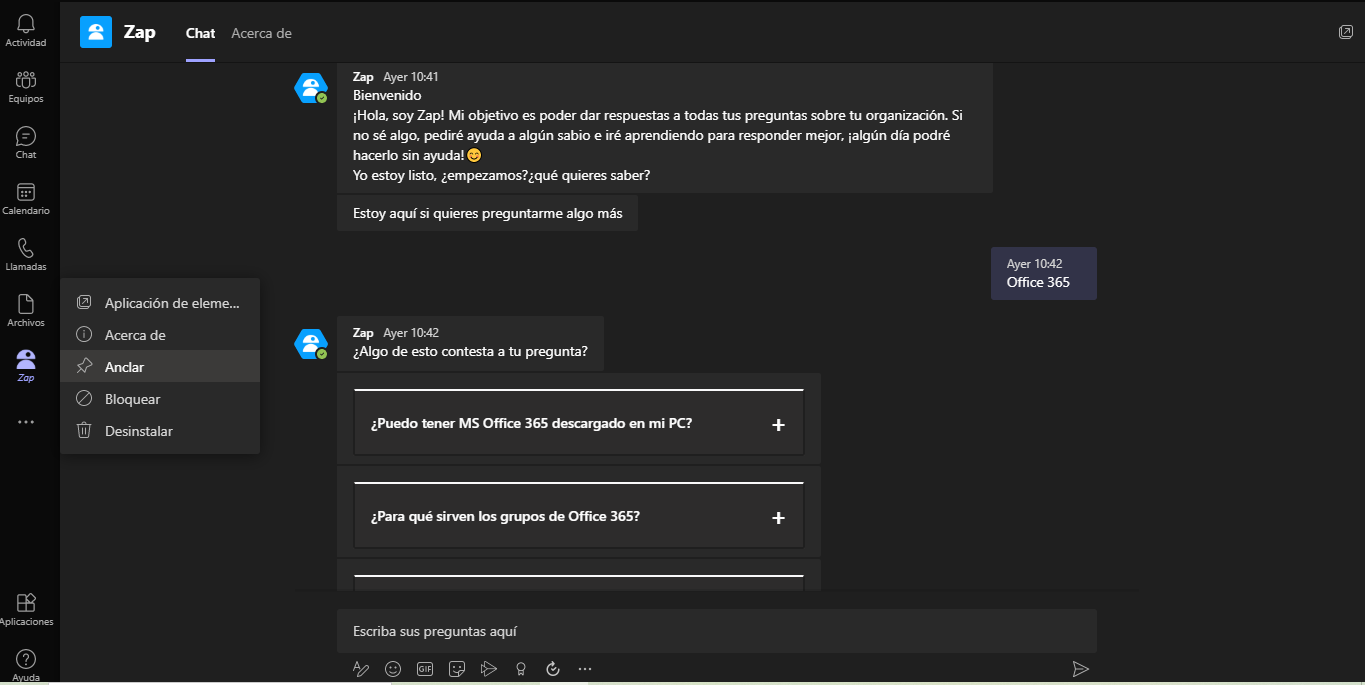The width and height of the screenshot is (1365, 685).
Task: Choose Acerca de in context menu
Action: click(160, 335)
